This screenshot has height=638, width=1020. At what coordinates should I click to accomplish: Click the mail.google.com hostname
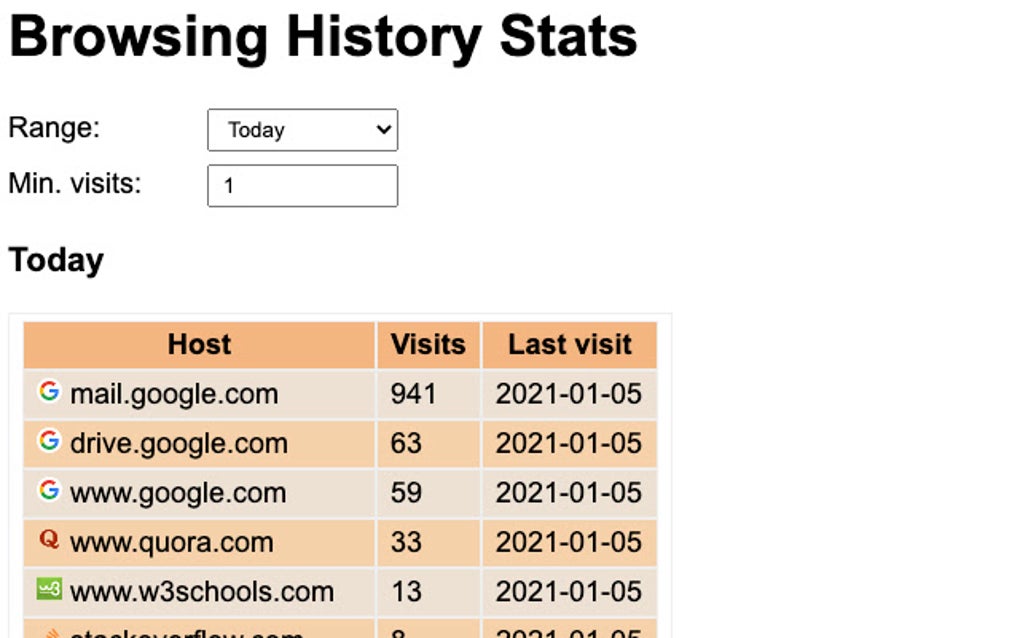[x=173, y=393]
